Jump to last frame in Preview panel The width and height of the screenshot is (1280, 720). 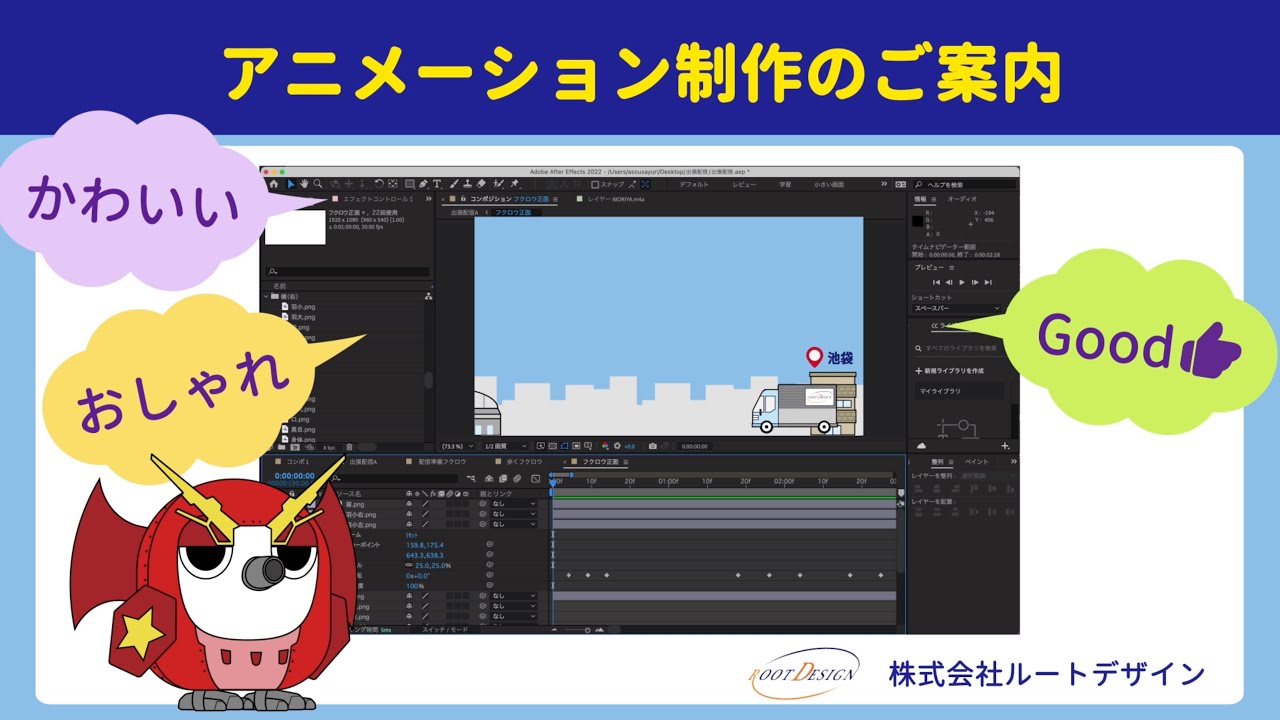[x=988, y=282]
